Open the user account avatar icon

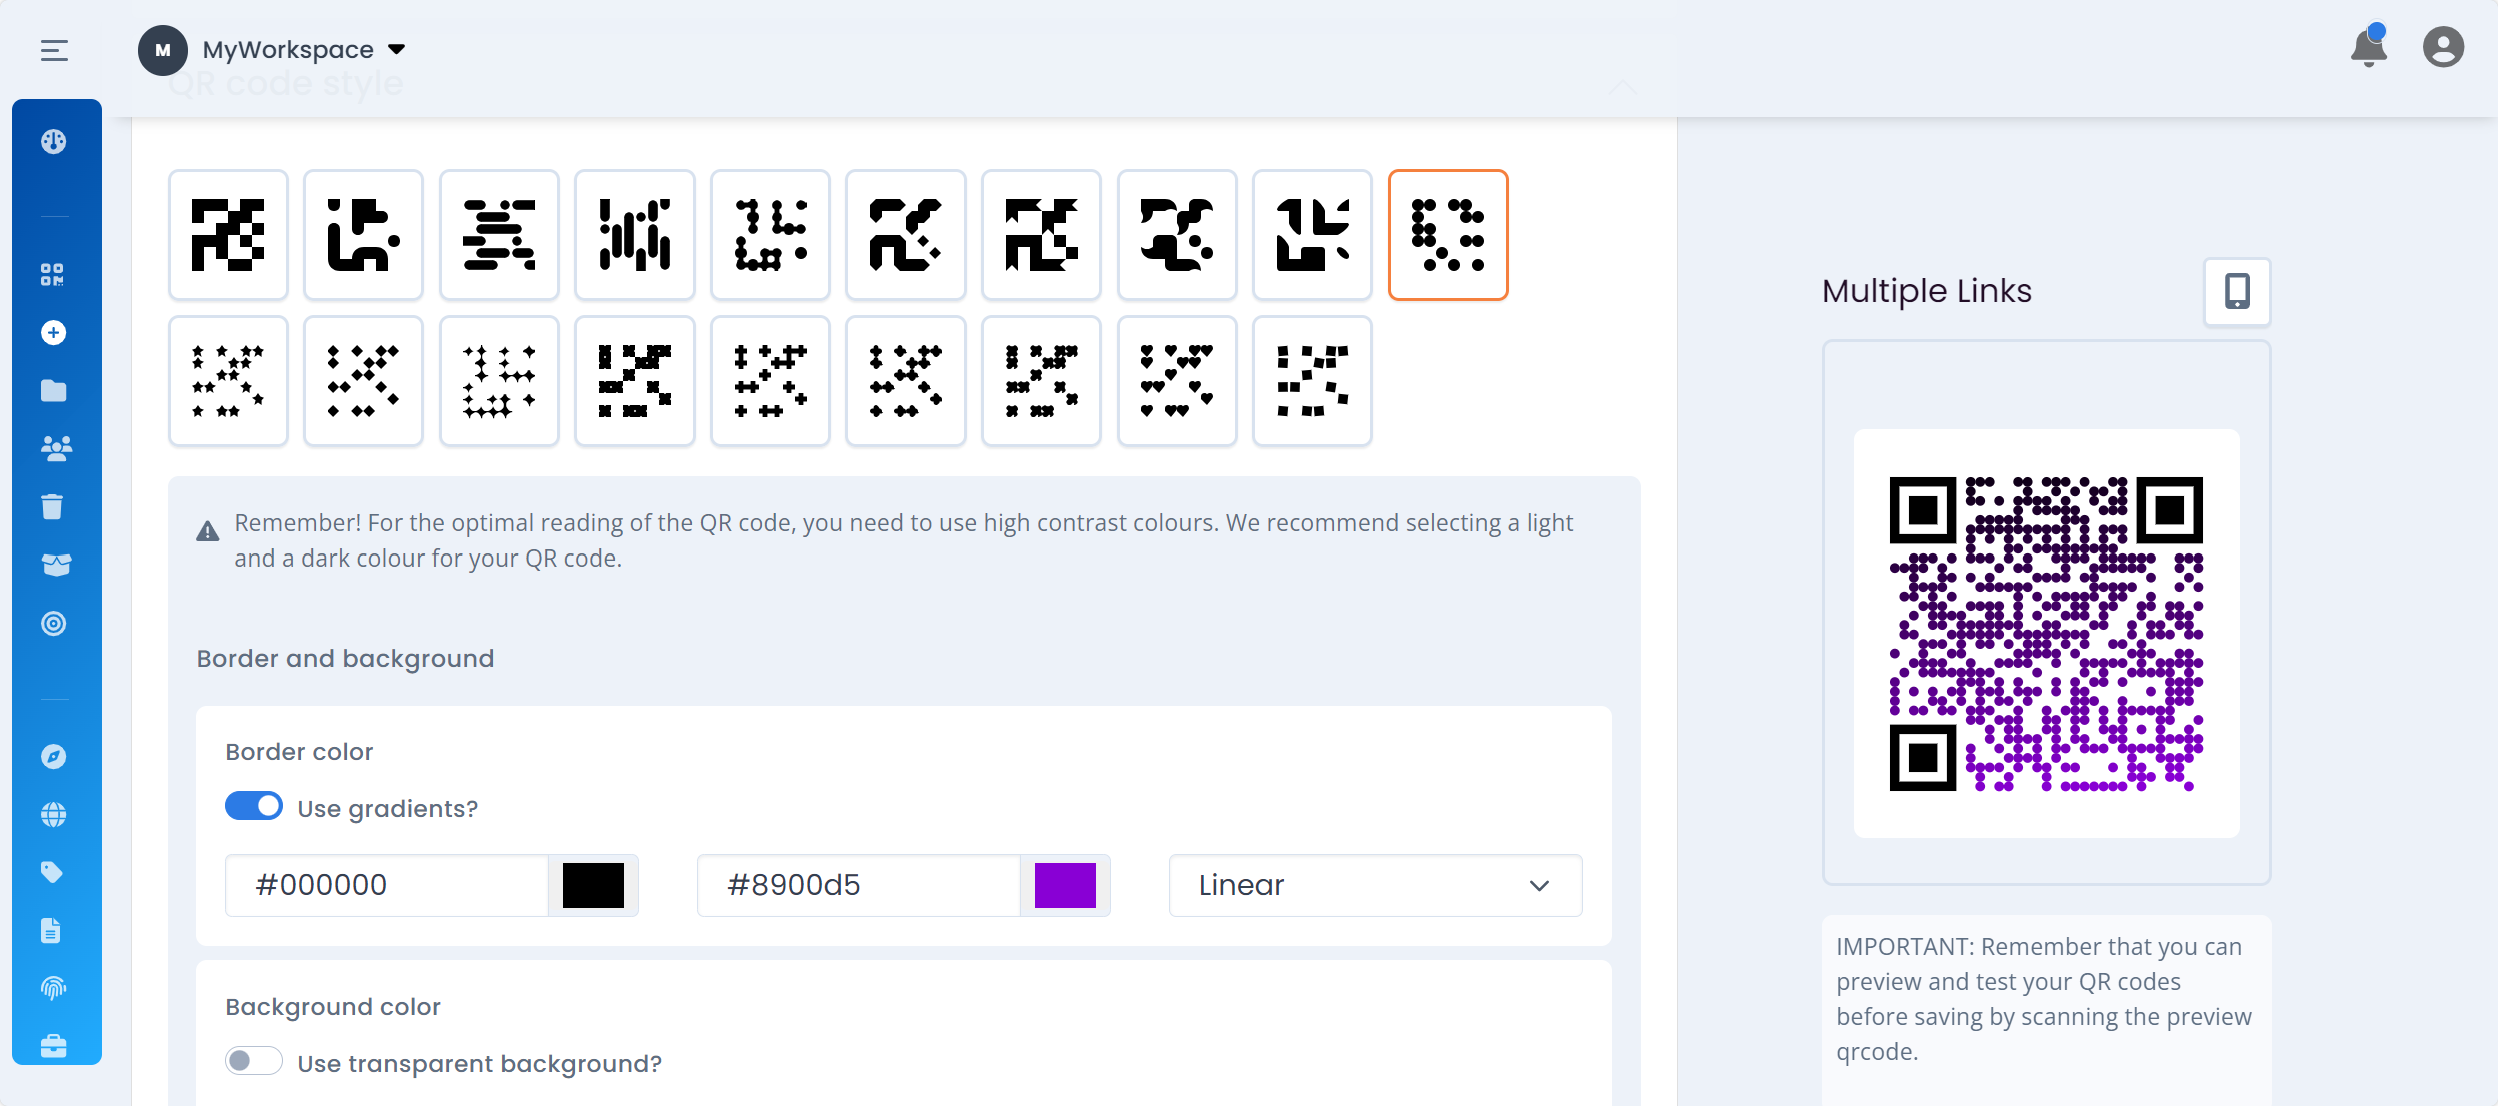(x=2442, y=48)
